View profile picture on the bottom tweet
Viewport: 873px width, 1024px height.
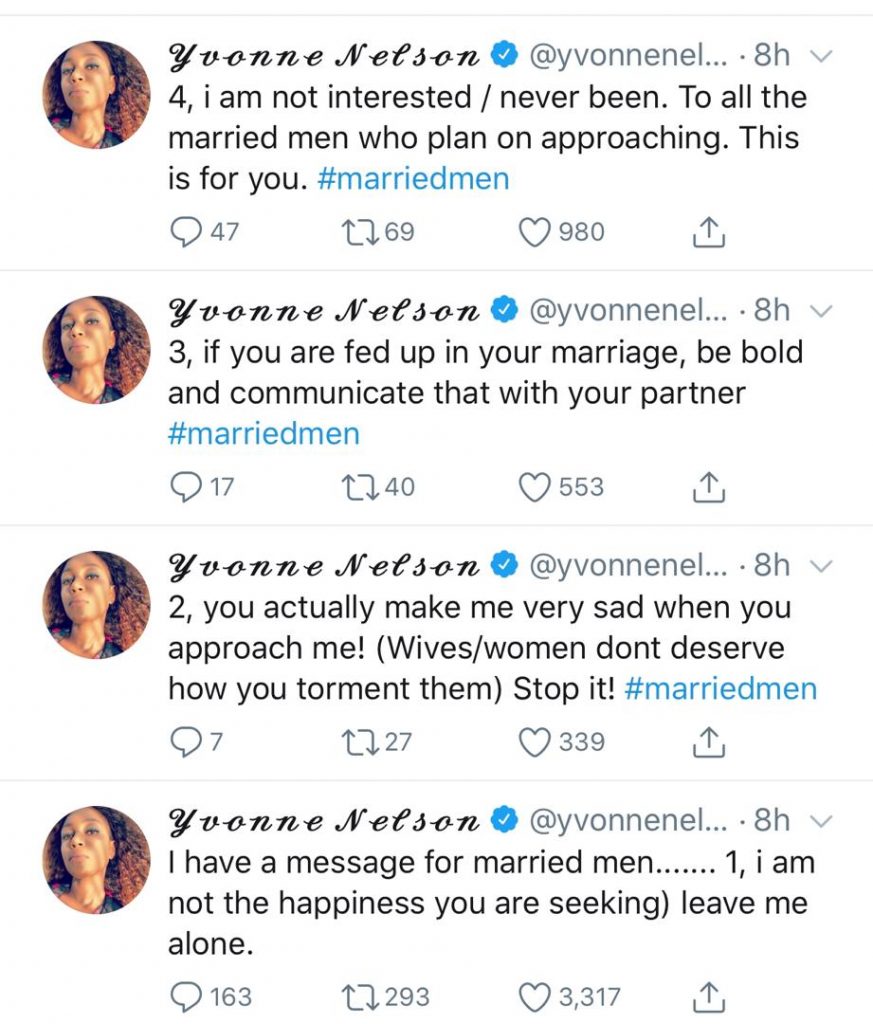tap(97, 859)
